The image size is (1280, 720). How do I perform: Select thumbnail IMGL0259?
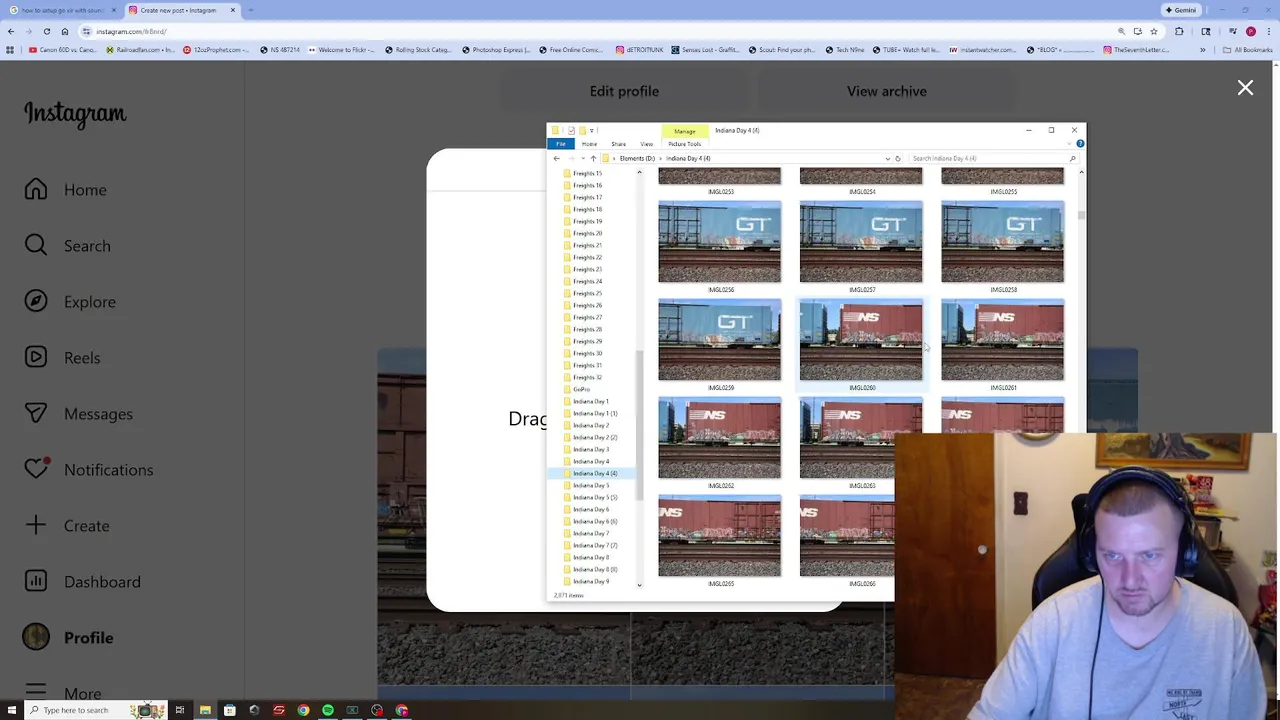pyautogui.click(x=720, y=345)
